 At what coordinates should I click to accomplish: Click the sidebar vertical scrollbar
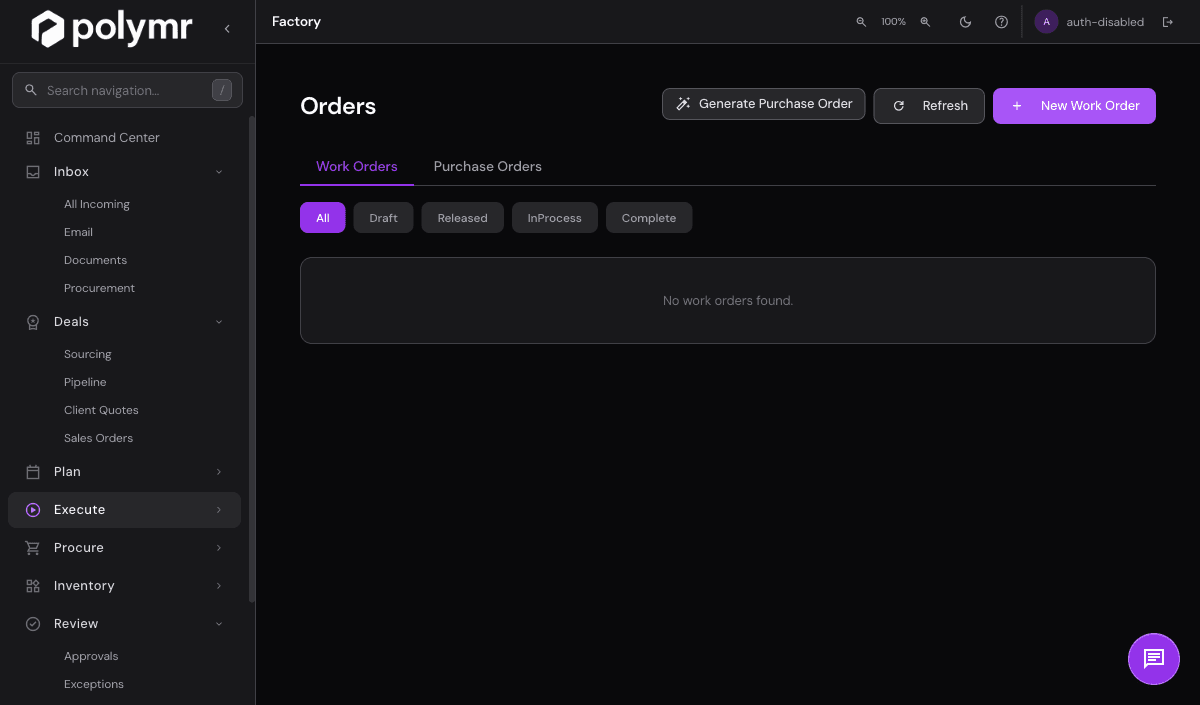(x=252, y=360)
